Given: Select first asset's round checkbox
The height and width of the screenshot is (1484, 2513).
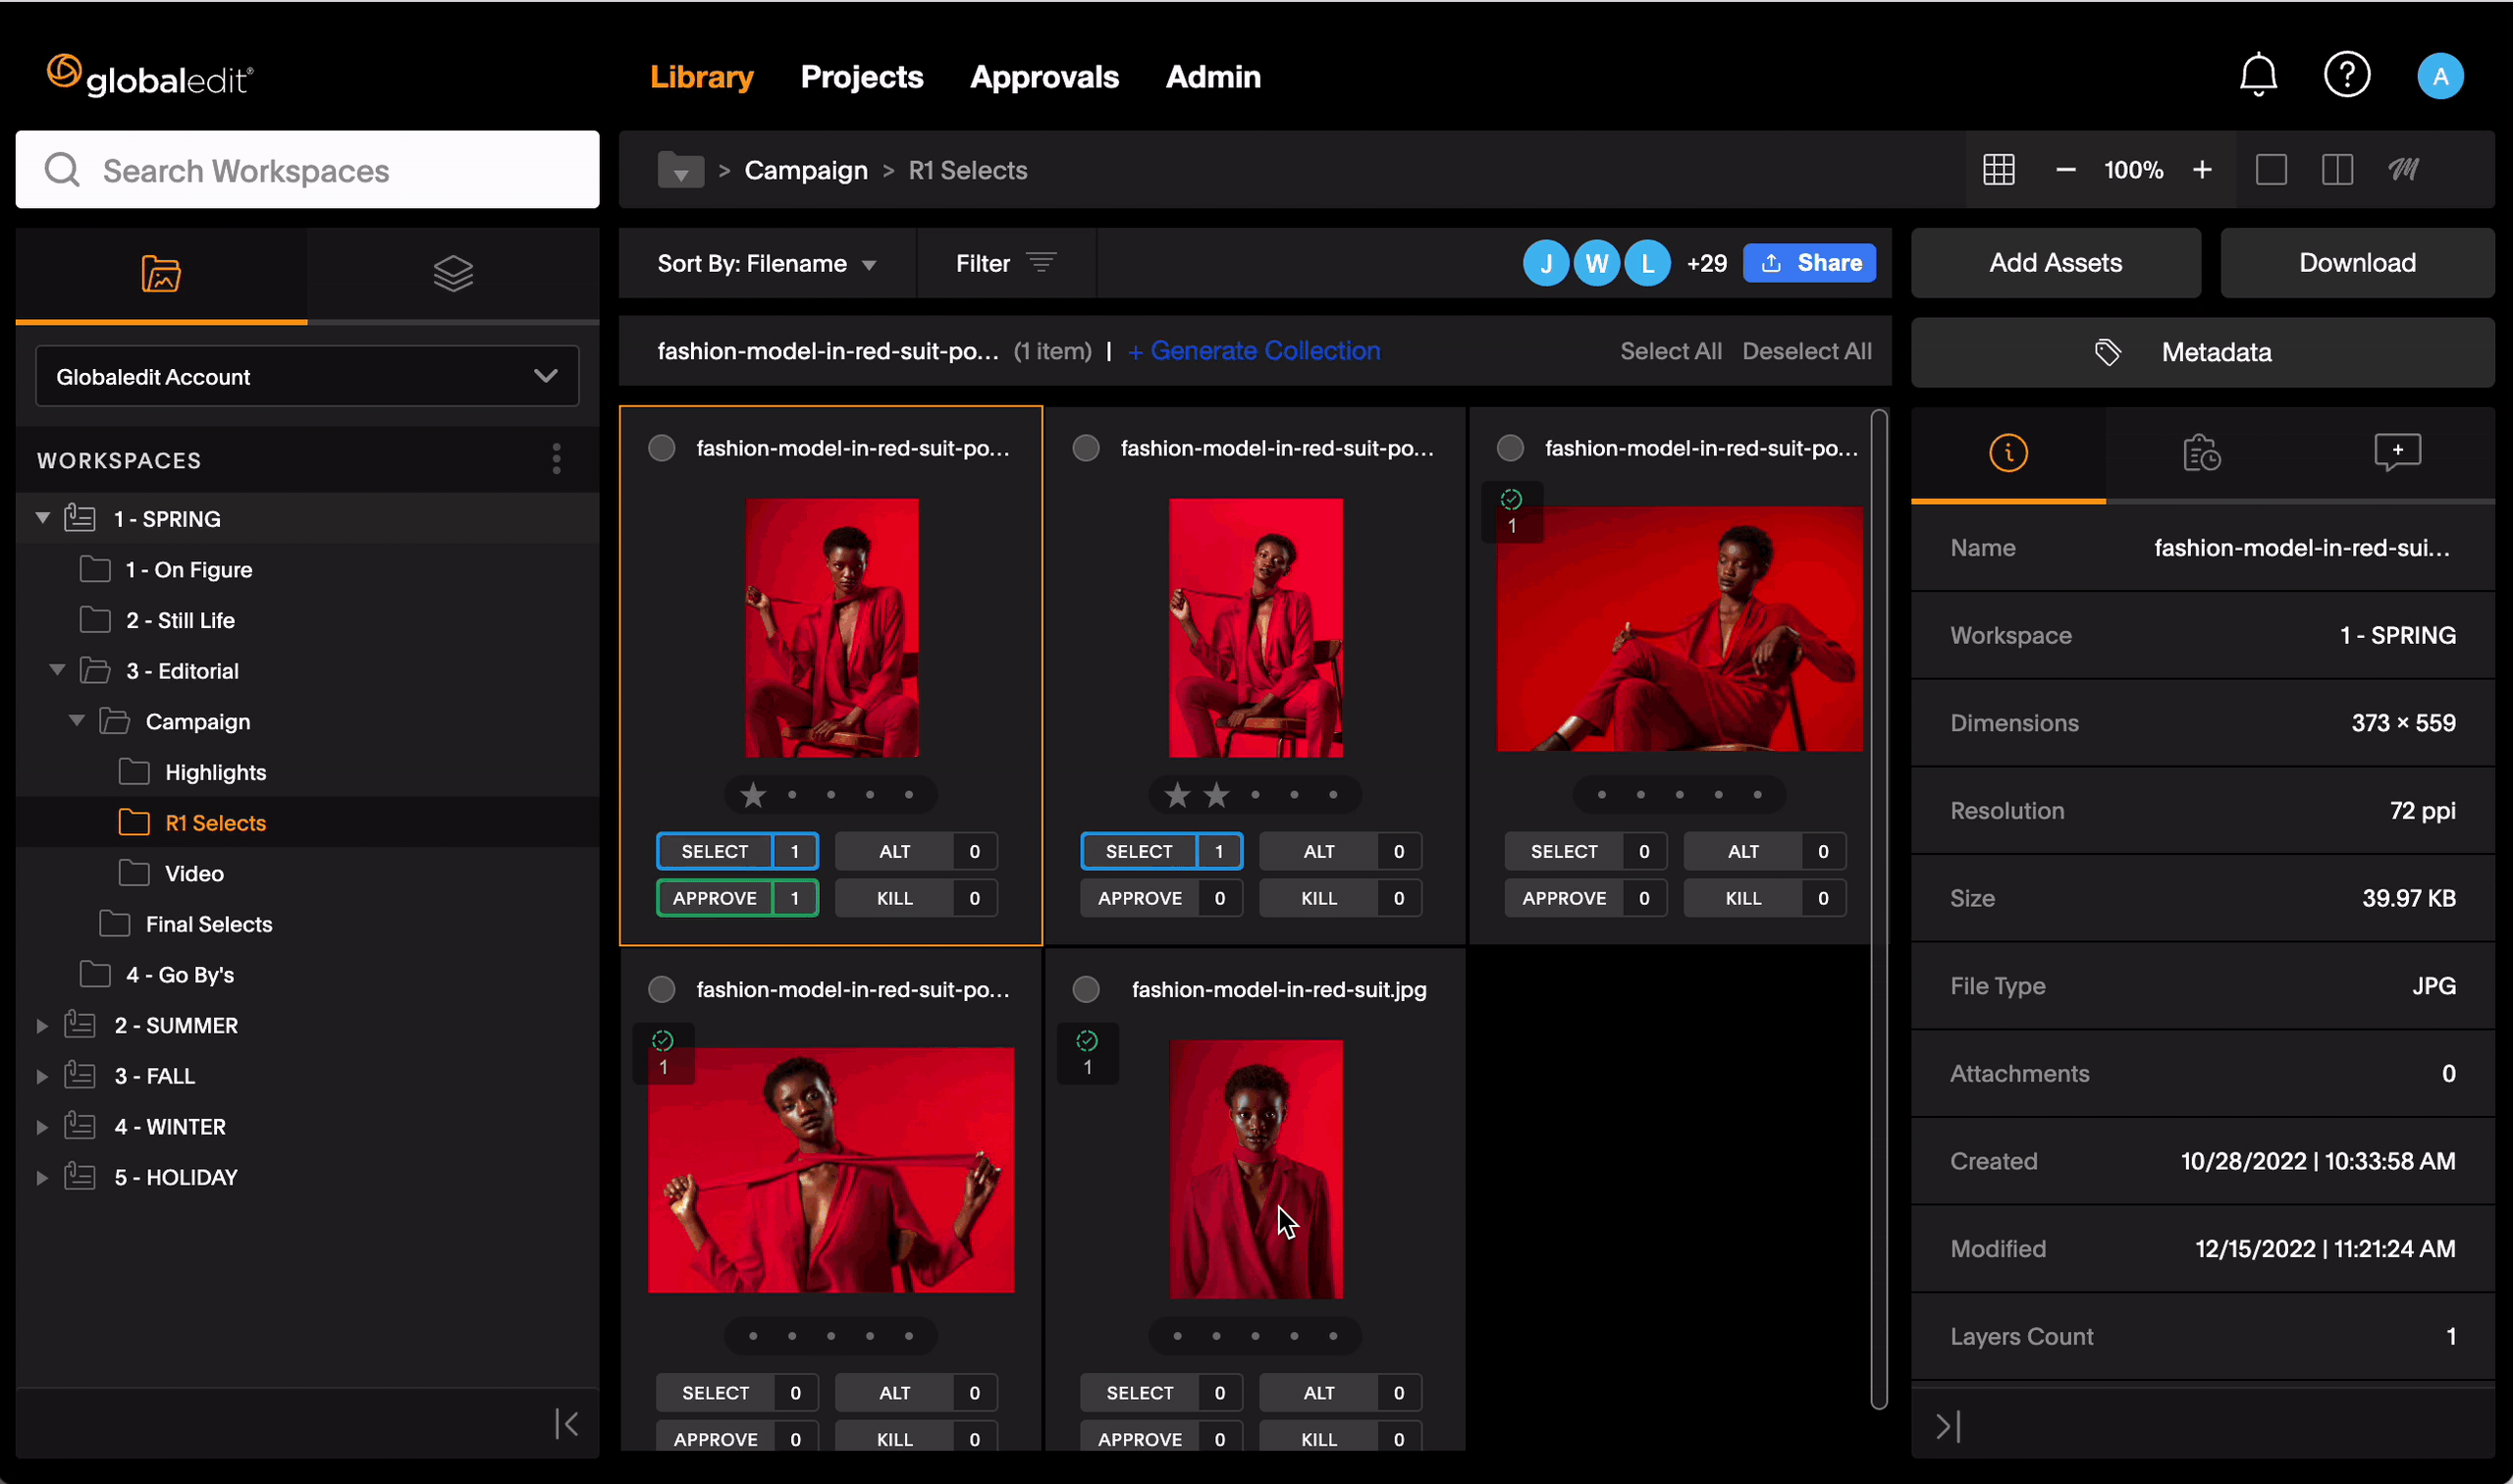Looking at the screenshot, I should (x=661, y=448).
